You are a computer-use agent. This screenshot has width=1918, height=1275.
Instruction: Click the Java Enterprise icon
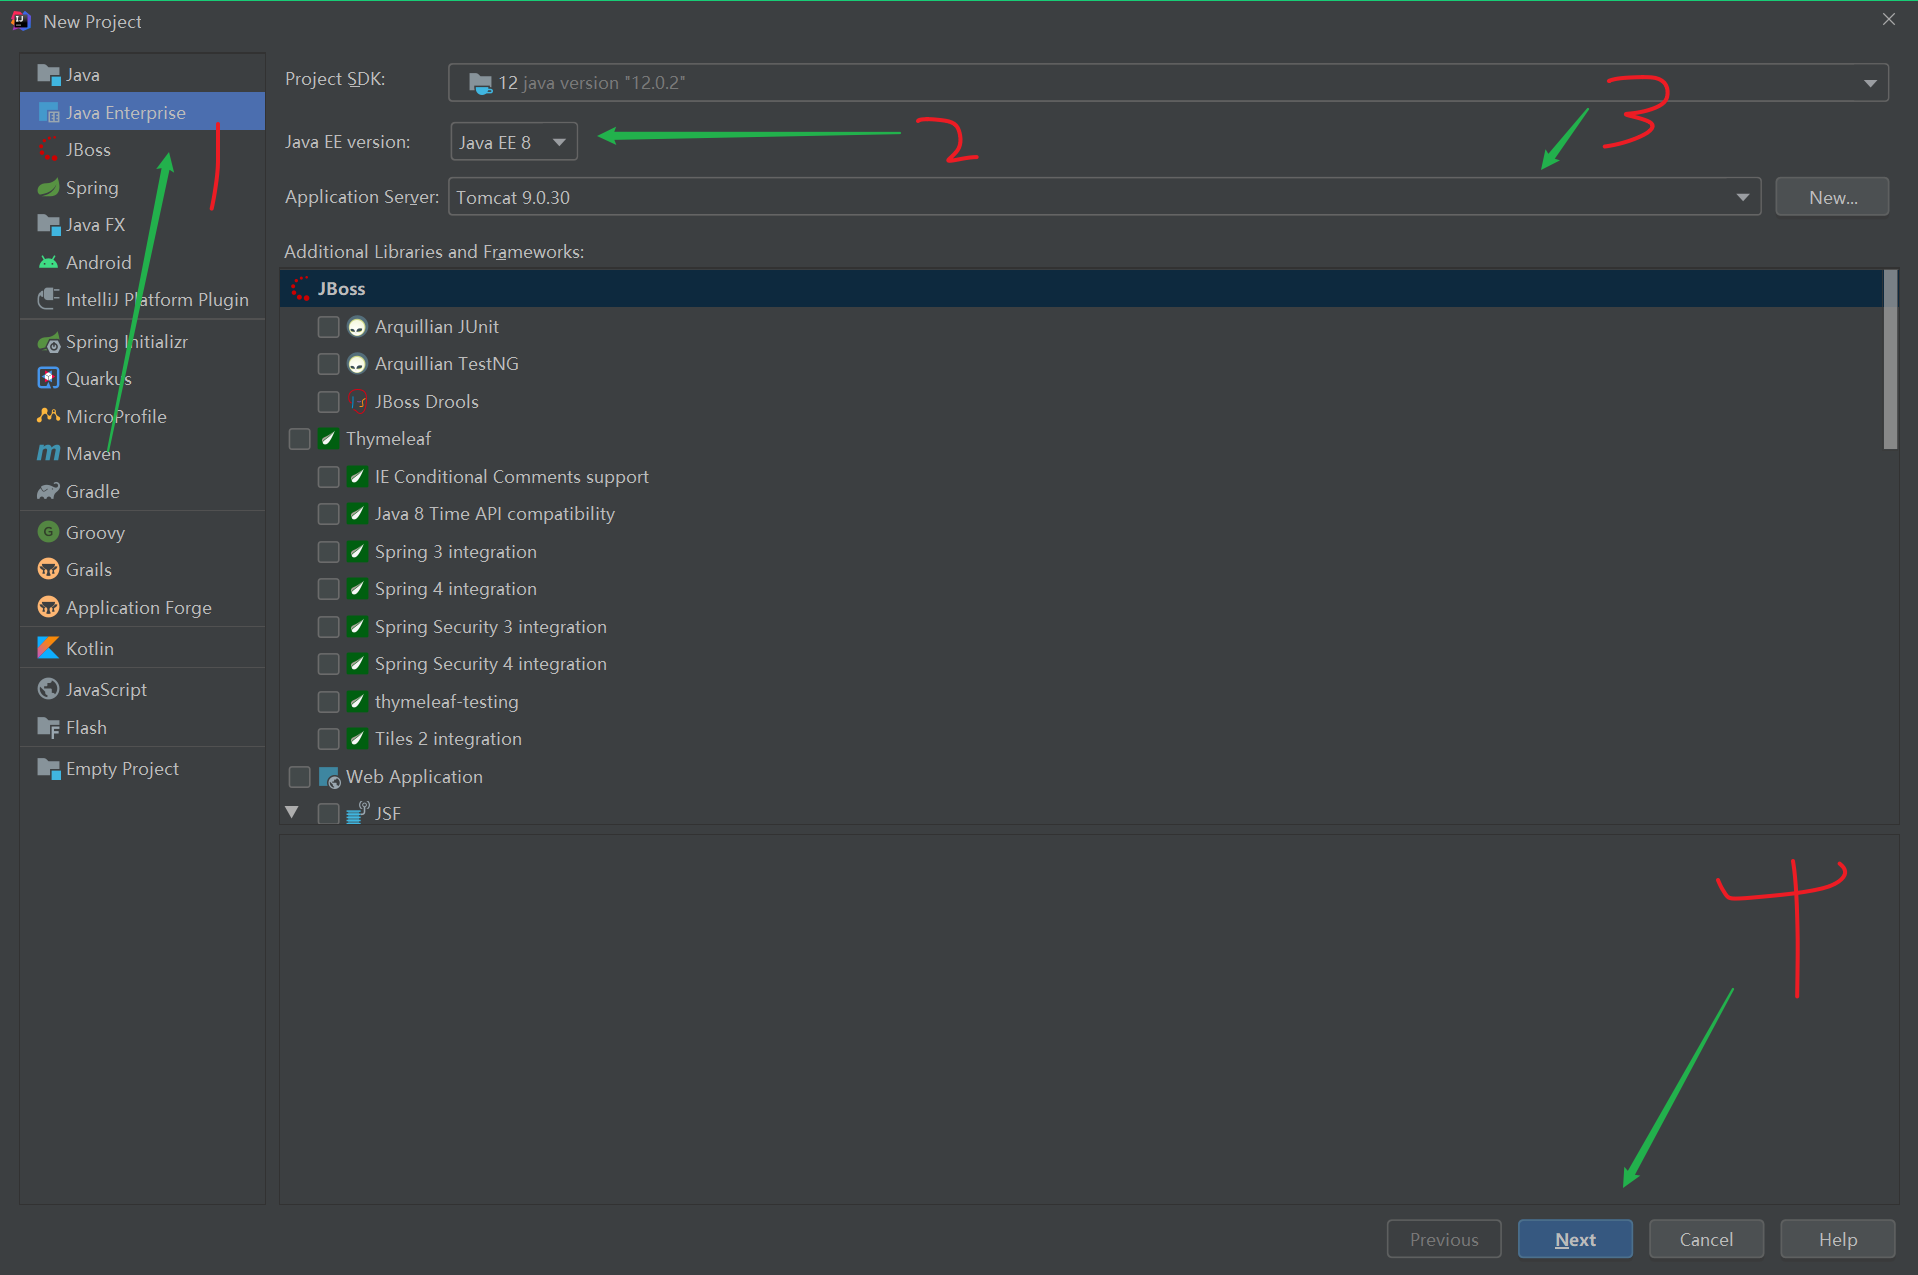pyautogui.click(x=48, y=113)
